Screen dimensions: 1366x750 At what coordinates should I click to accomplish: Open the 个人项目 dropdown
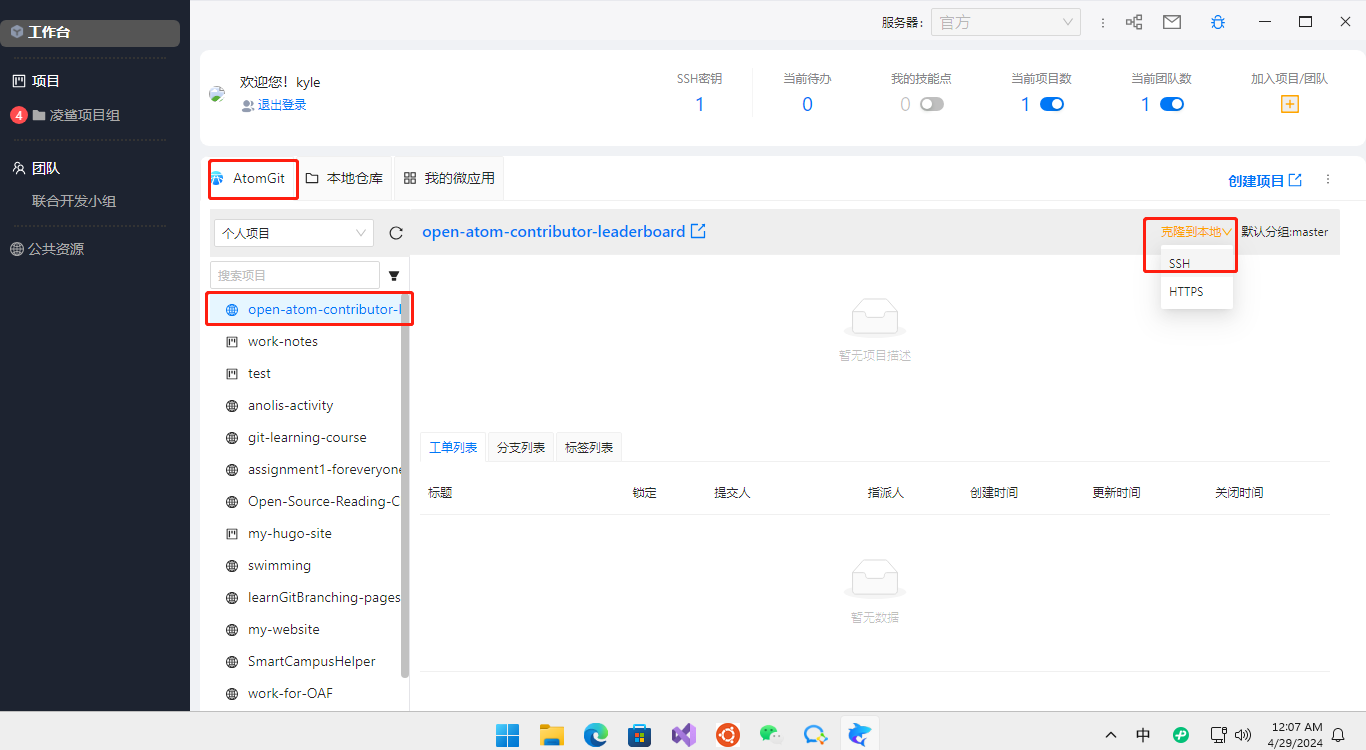click(x=294, y=233)
